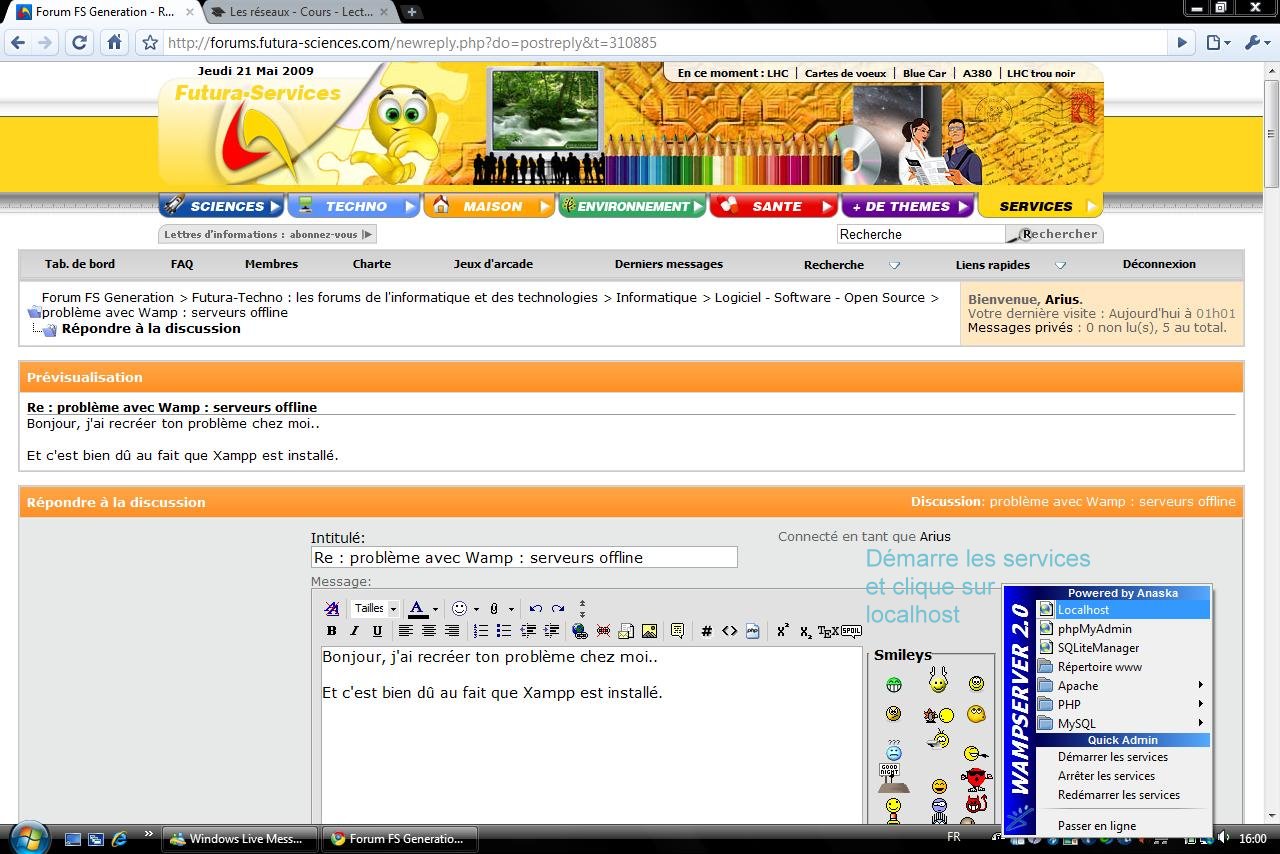Screen dimensions: 1280x854
Task: Remove text formatting in the editor
Action: 332,608
